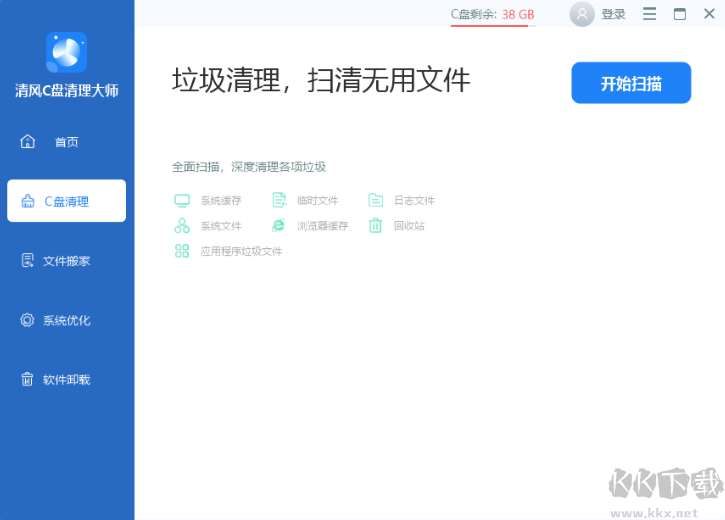Click the 系统缓存 label
725x520 pixels.
pyautogui.click(x=221, y=201)
